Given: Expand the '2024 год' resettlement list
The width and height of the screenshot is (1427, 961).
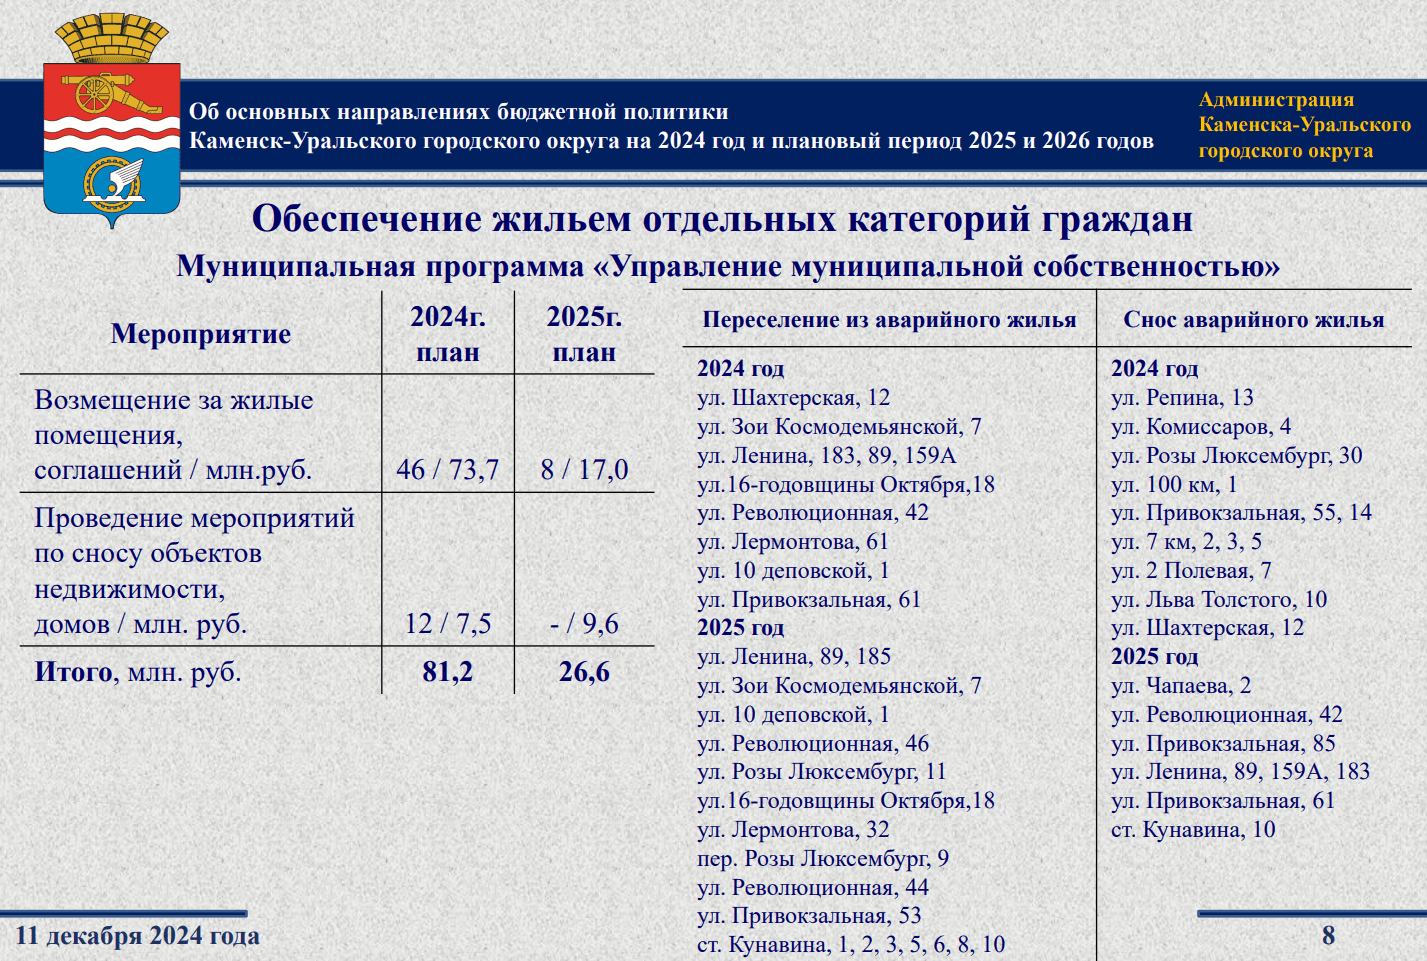Looking at the screenshot, I should [740, 368].
